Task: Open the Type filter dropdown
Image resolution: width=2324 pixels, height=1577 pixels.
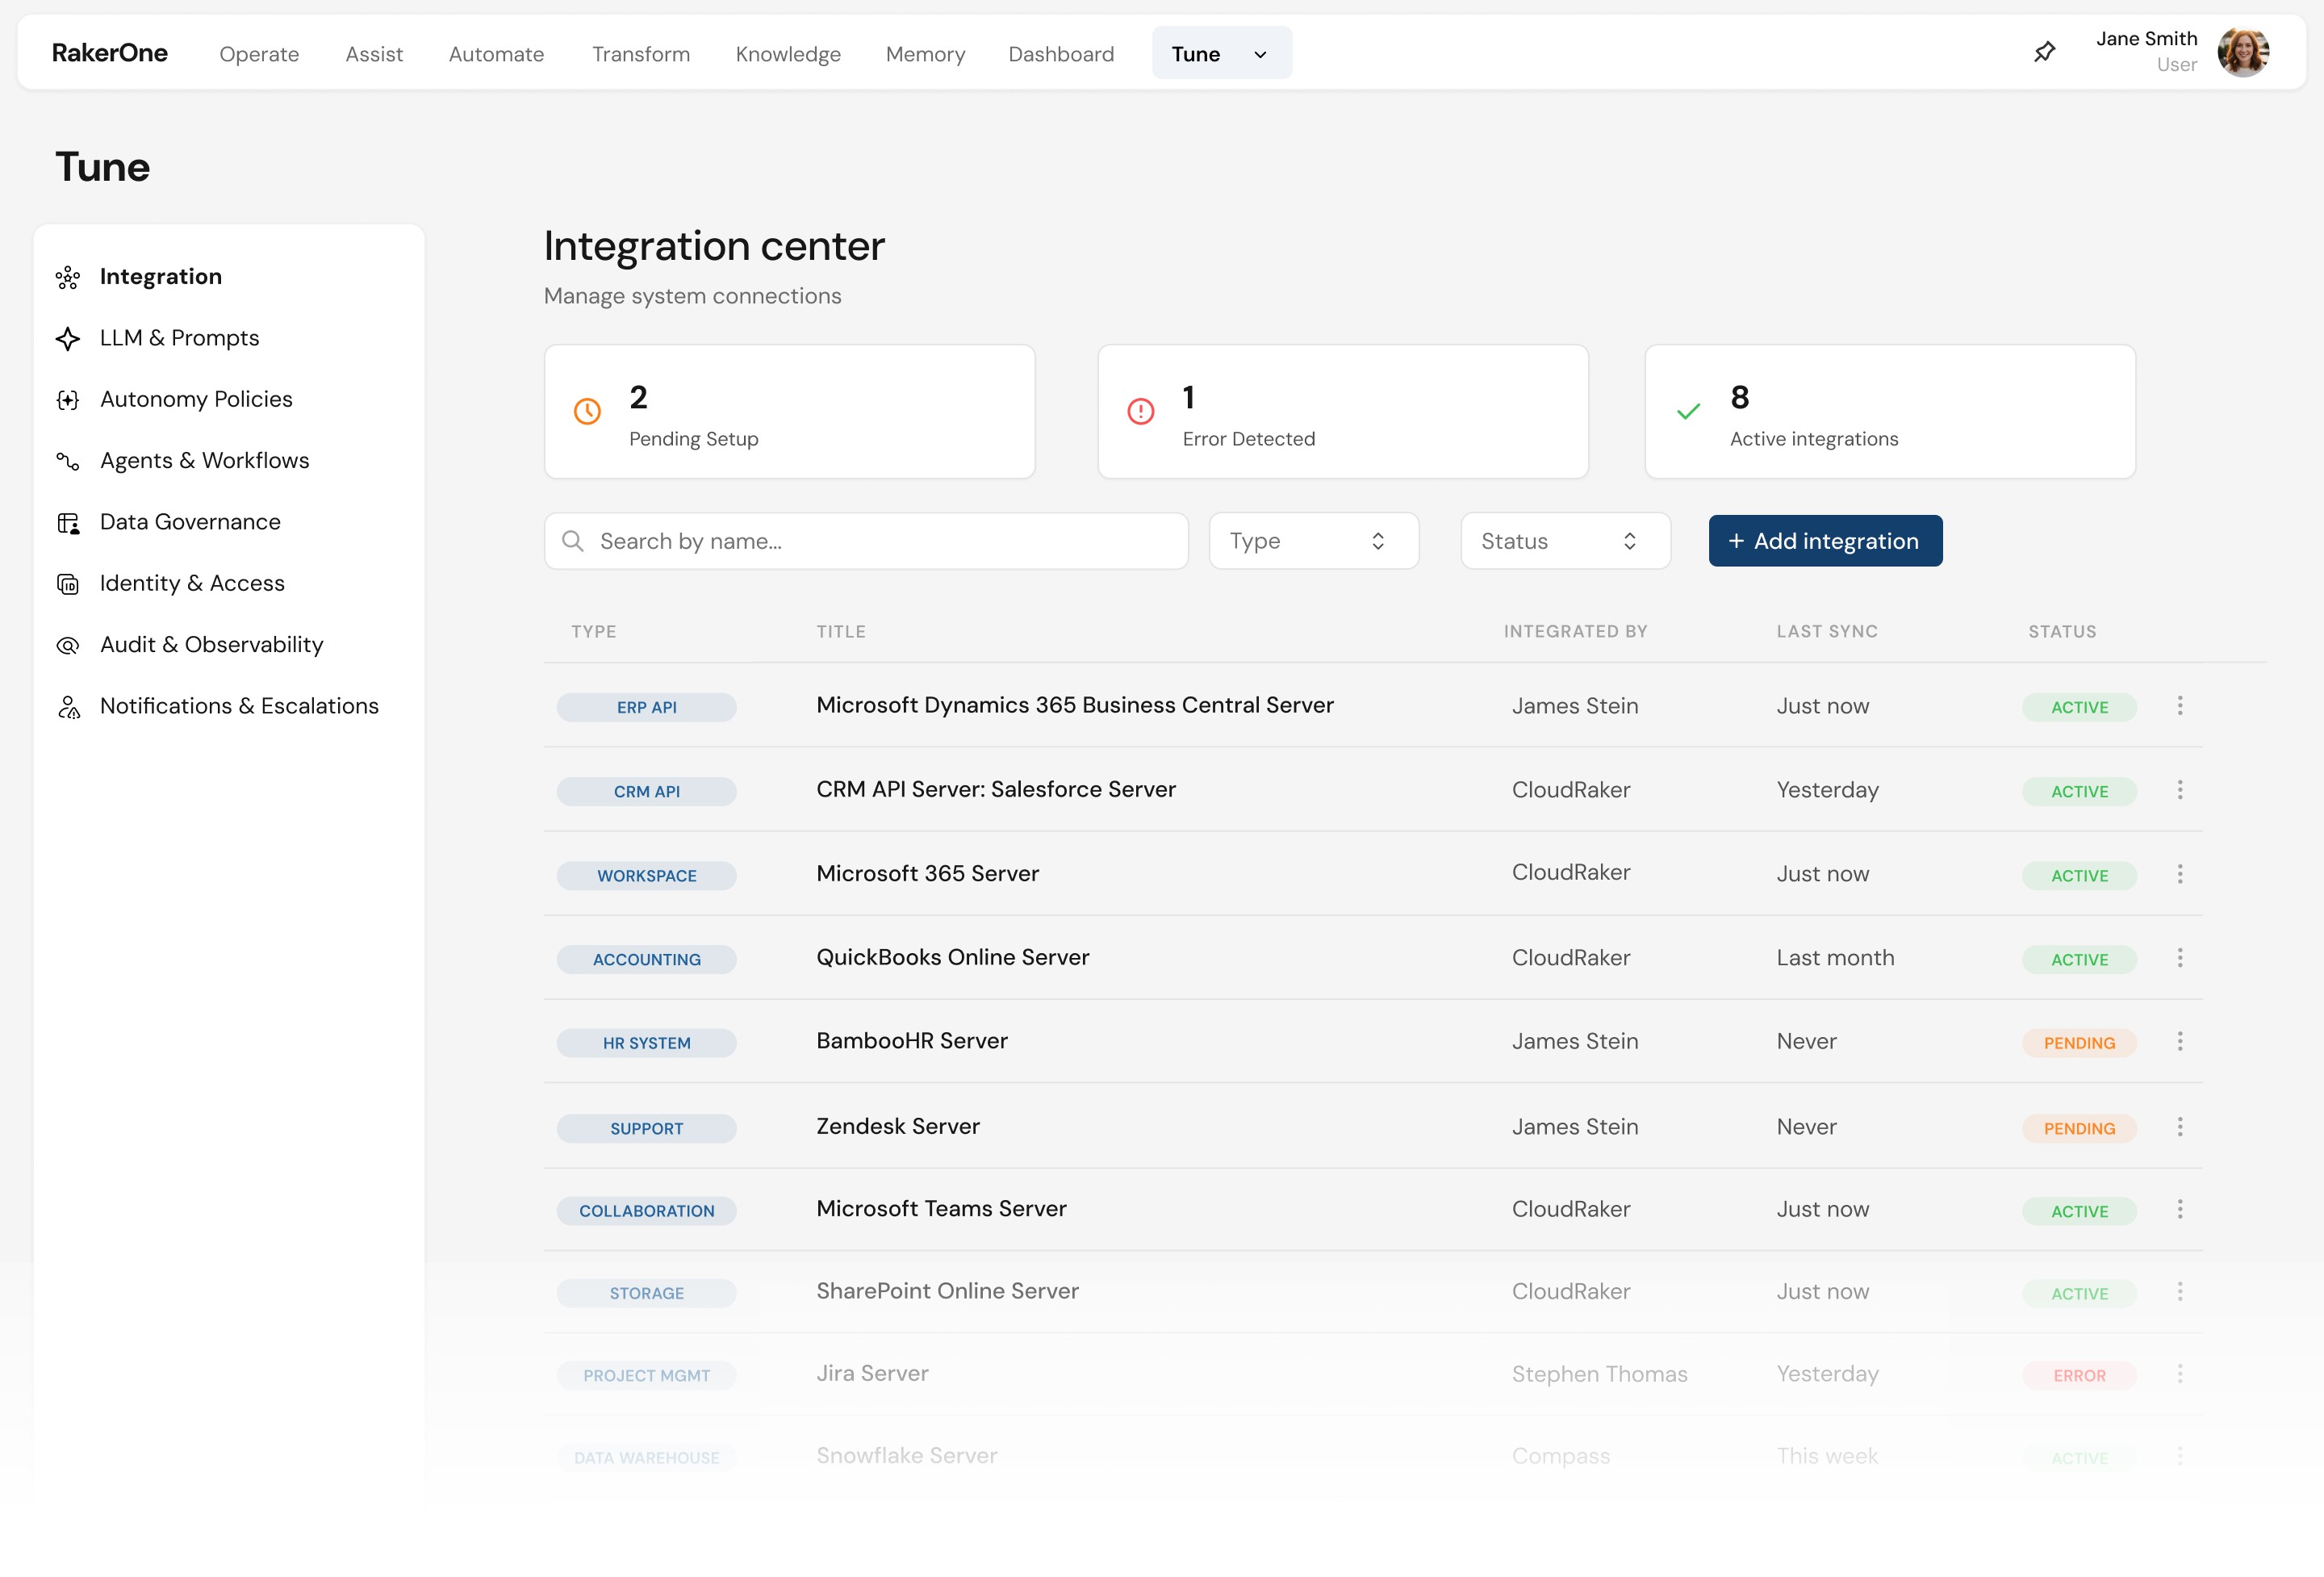Action: (1313, 541)
